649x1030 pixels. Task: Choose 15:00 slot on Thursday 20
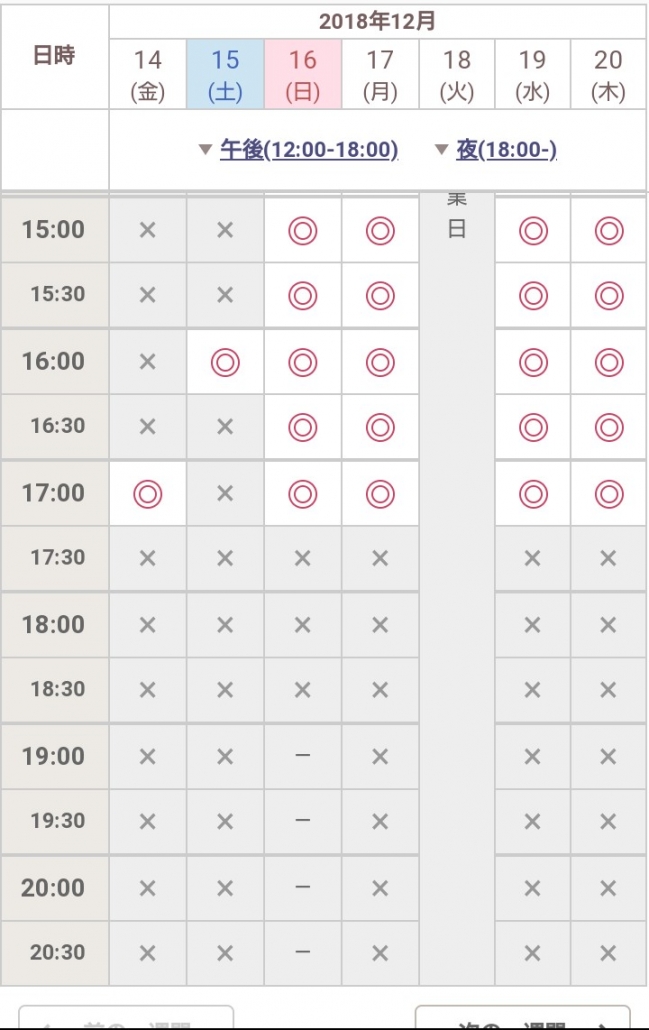click(609, 231)
